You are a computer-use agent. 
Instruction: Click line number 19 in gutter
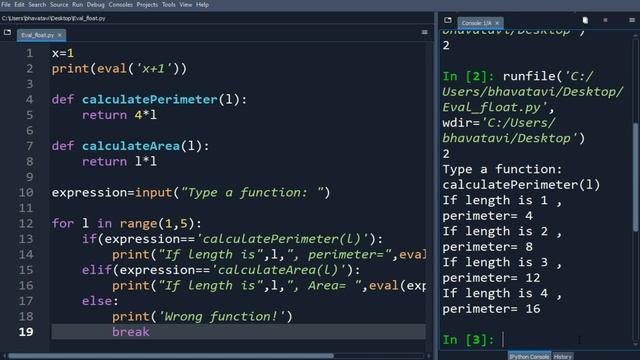click(26, 332)
